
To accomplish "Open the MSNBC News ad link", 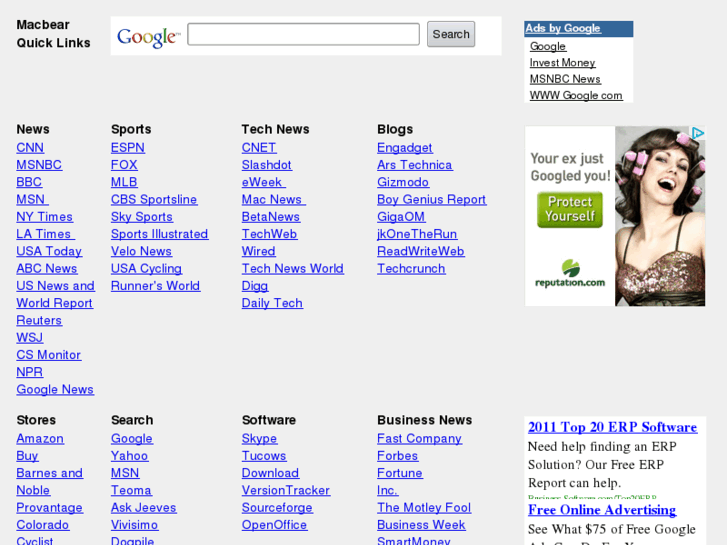I will (565, 79).
